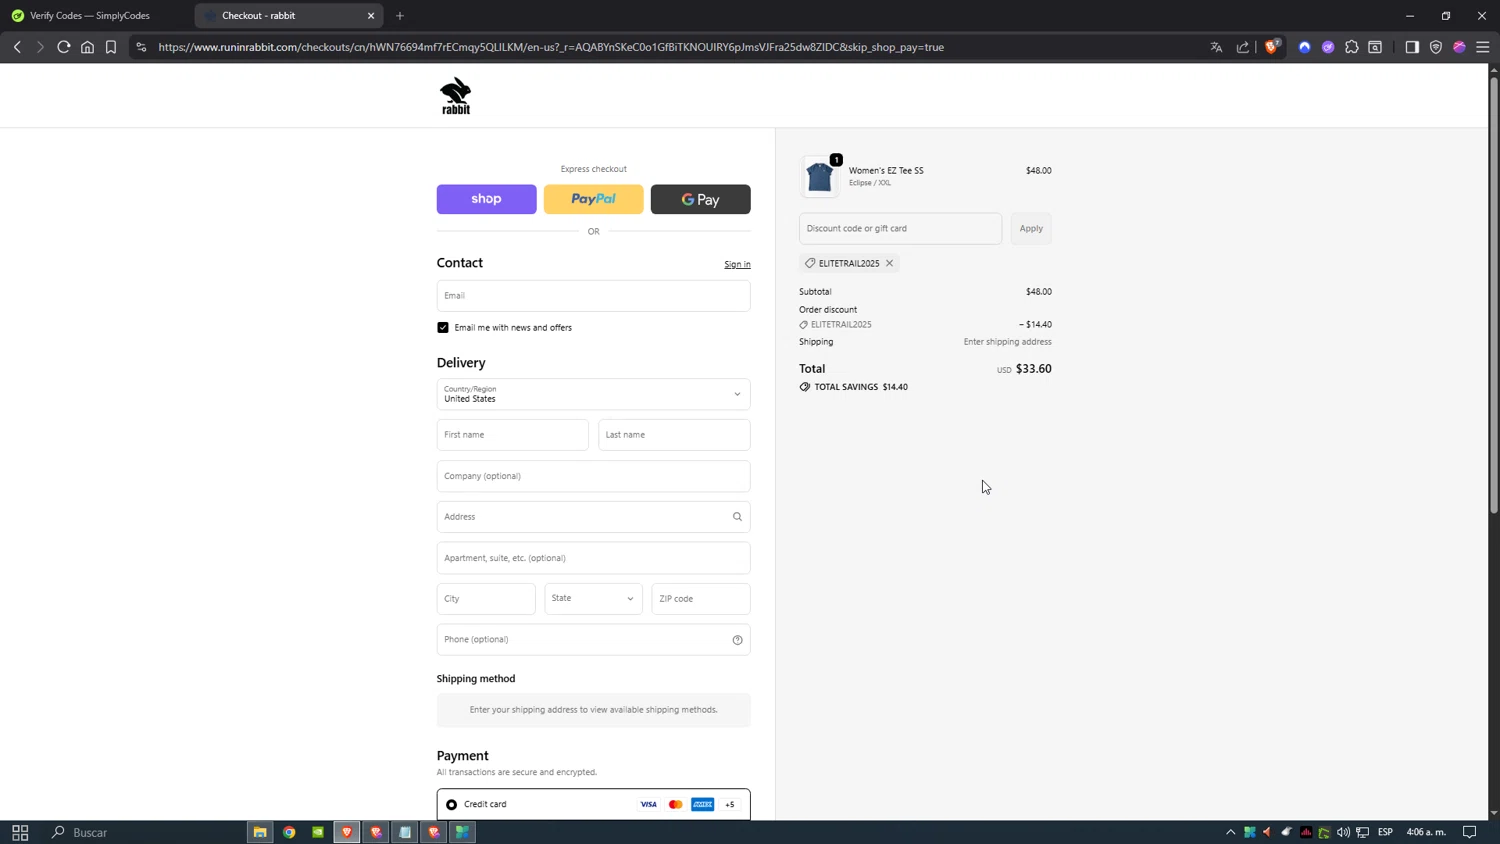Click the City field
Image resolution: width=1500 pixels, height=844 pixels.
coord(486,599)
